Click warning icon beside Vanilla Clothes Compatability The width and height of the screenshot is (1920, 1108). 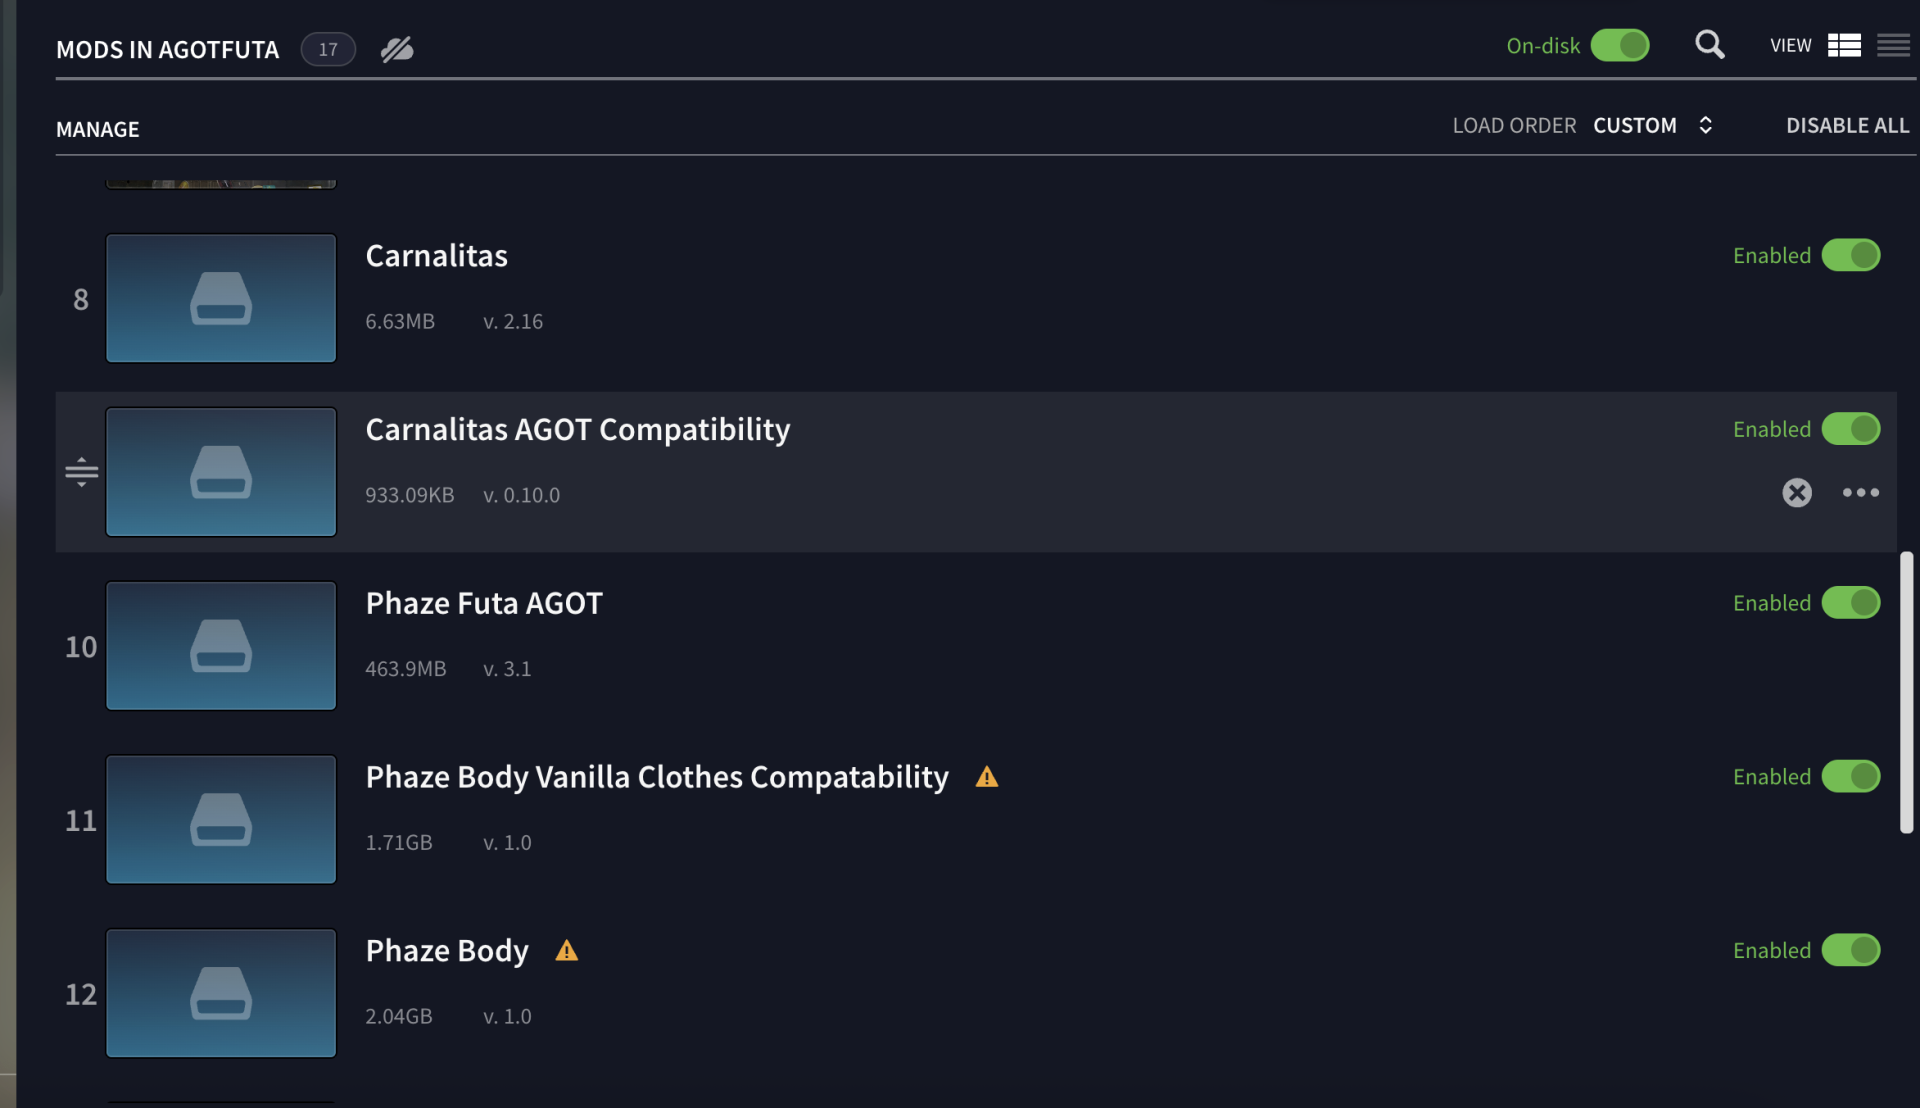tap(987, 777)
